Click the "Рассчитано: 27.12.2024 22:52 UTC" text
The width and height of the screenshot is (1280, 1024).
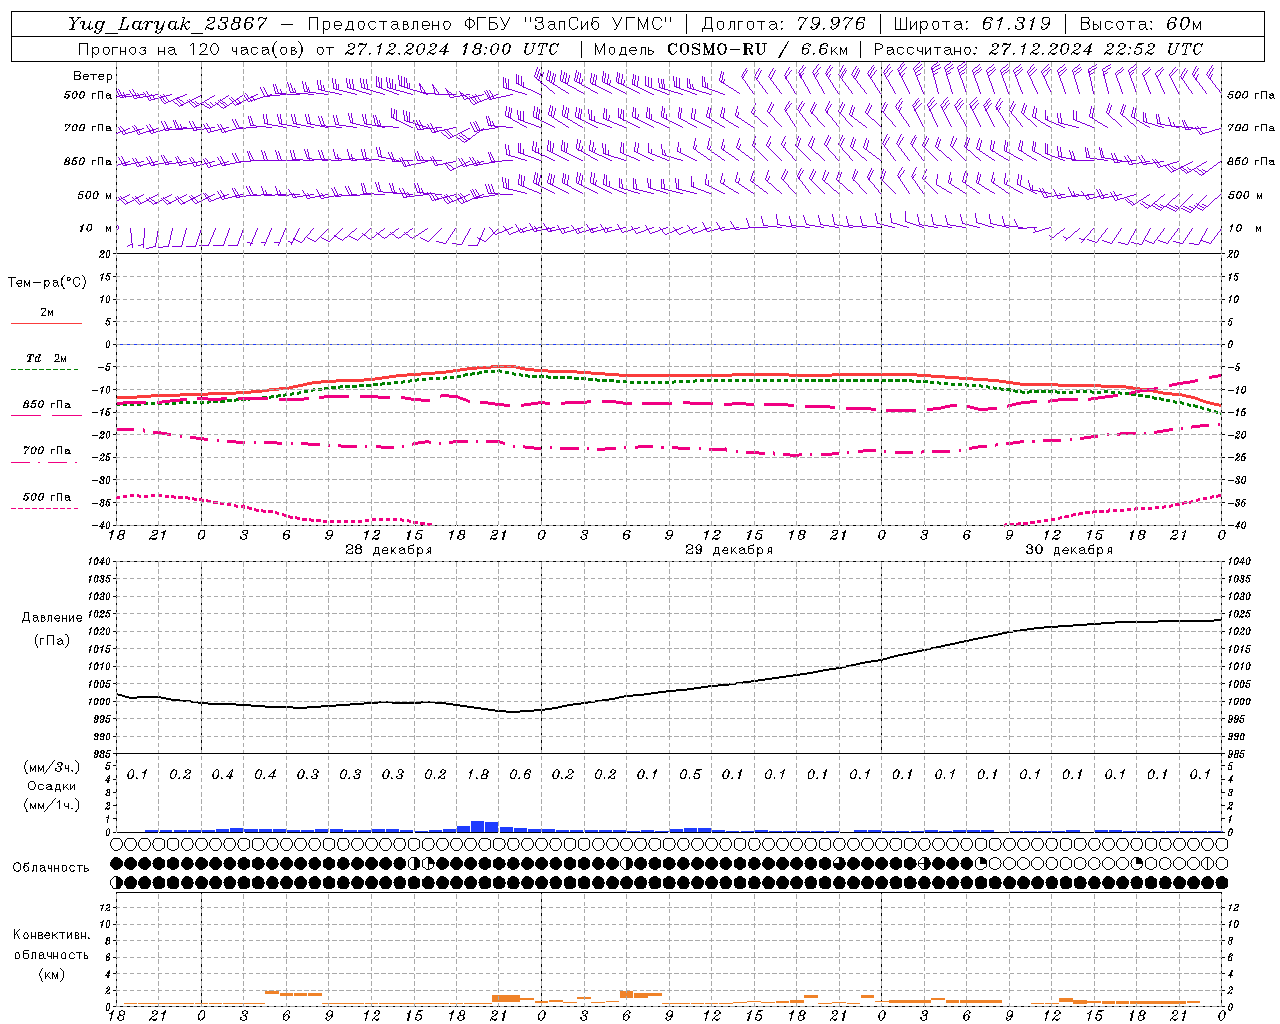click(1038, 49)
